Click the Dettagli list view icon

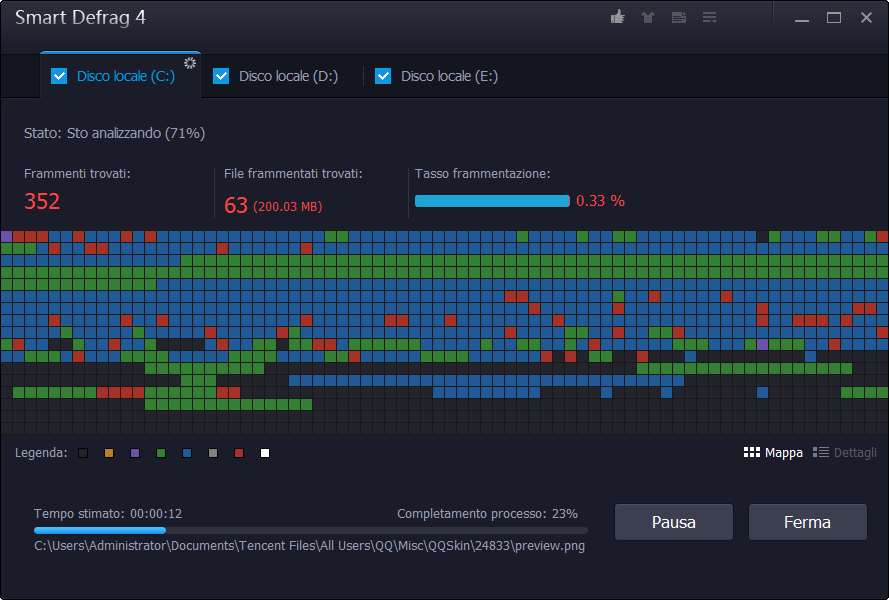click(821, 452)
